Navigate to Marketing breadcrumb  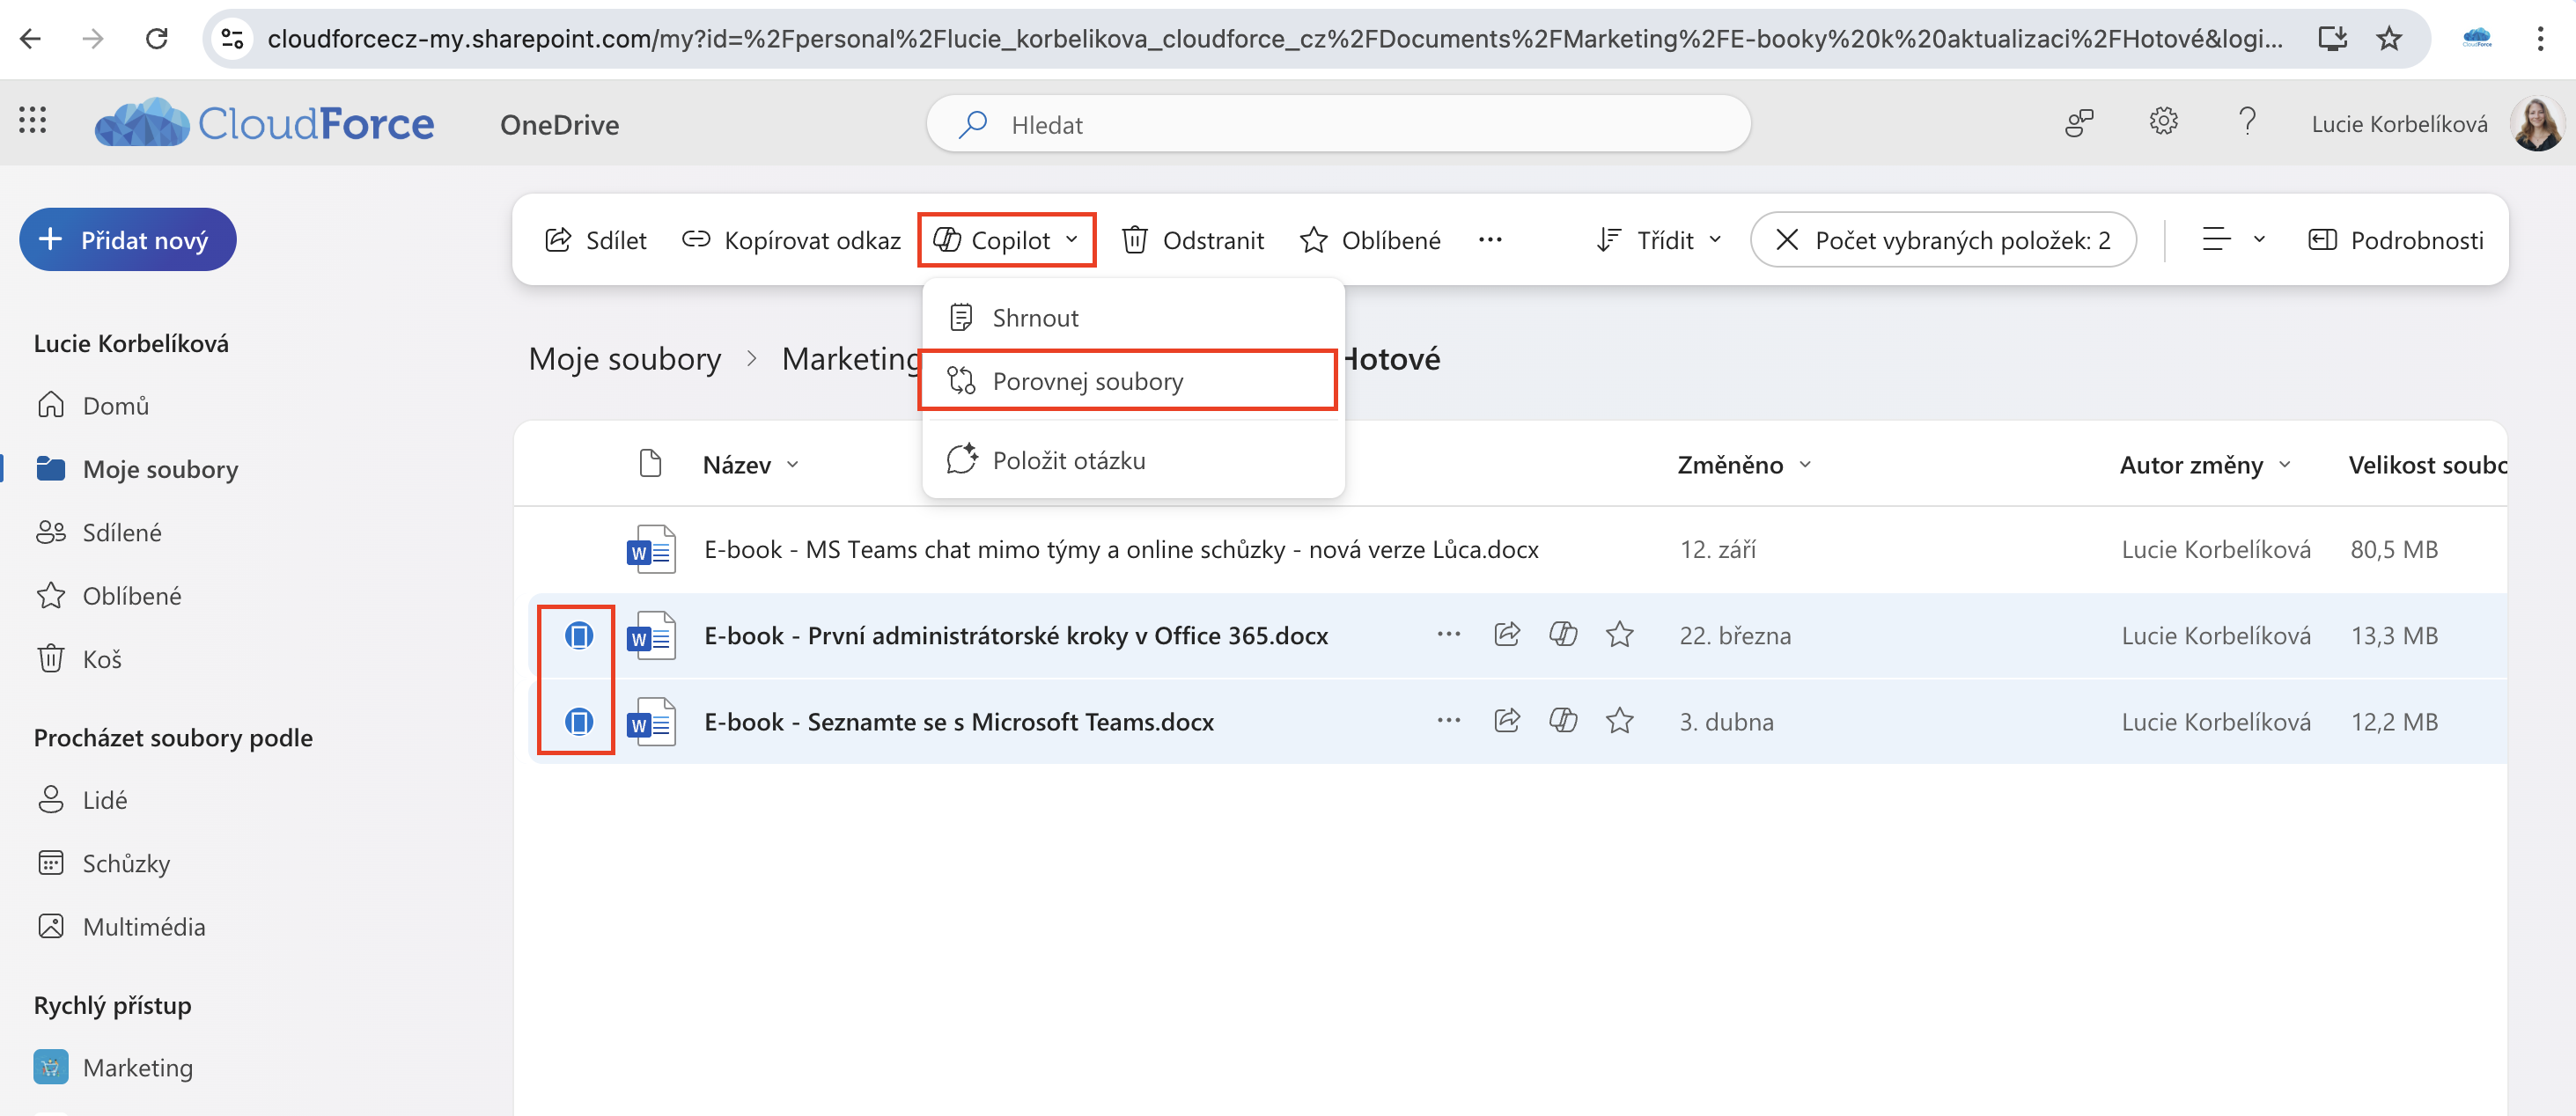coord(850,359)
